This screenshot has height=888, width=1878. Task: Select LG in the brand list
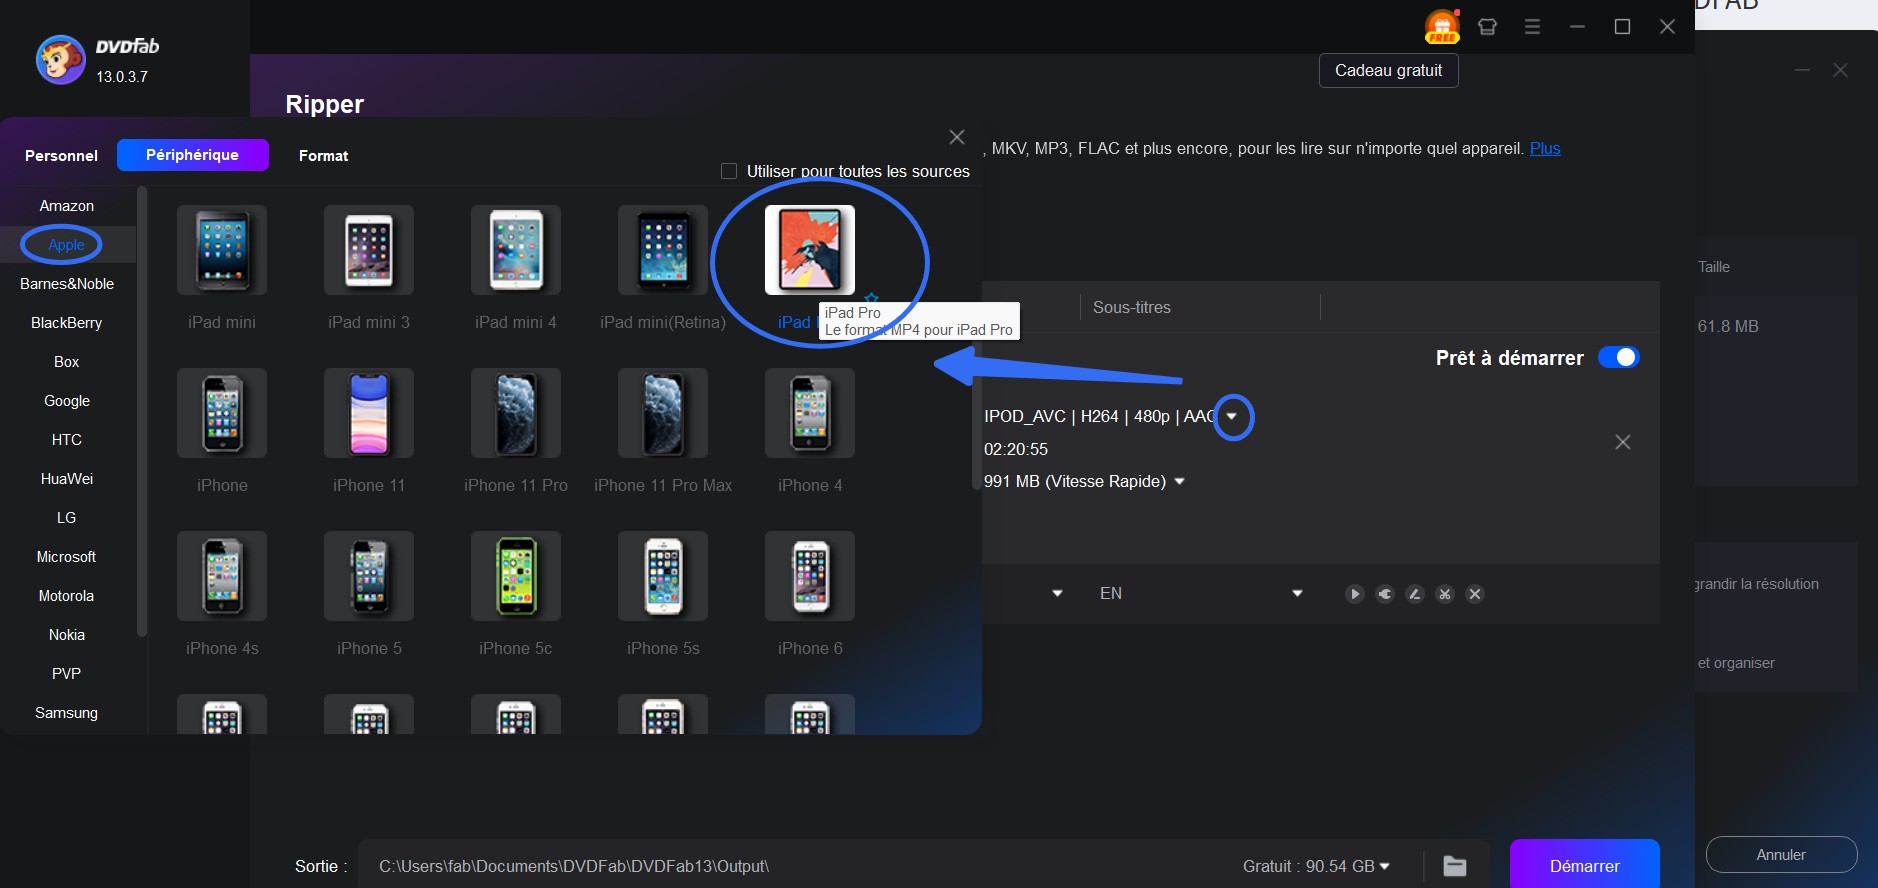coord(67,518)
